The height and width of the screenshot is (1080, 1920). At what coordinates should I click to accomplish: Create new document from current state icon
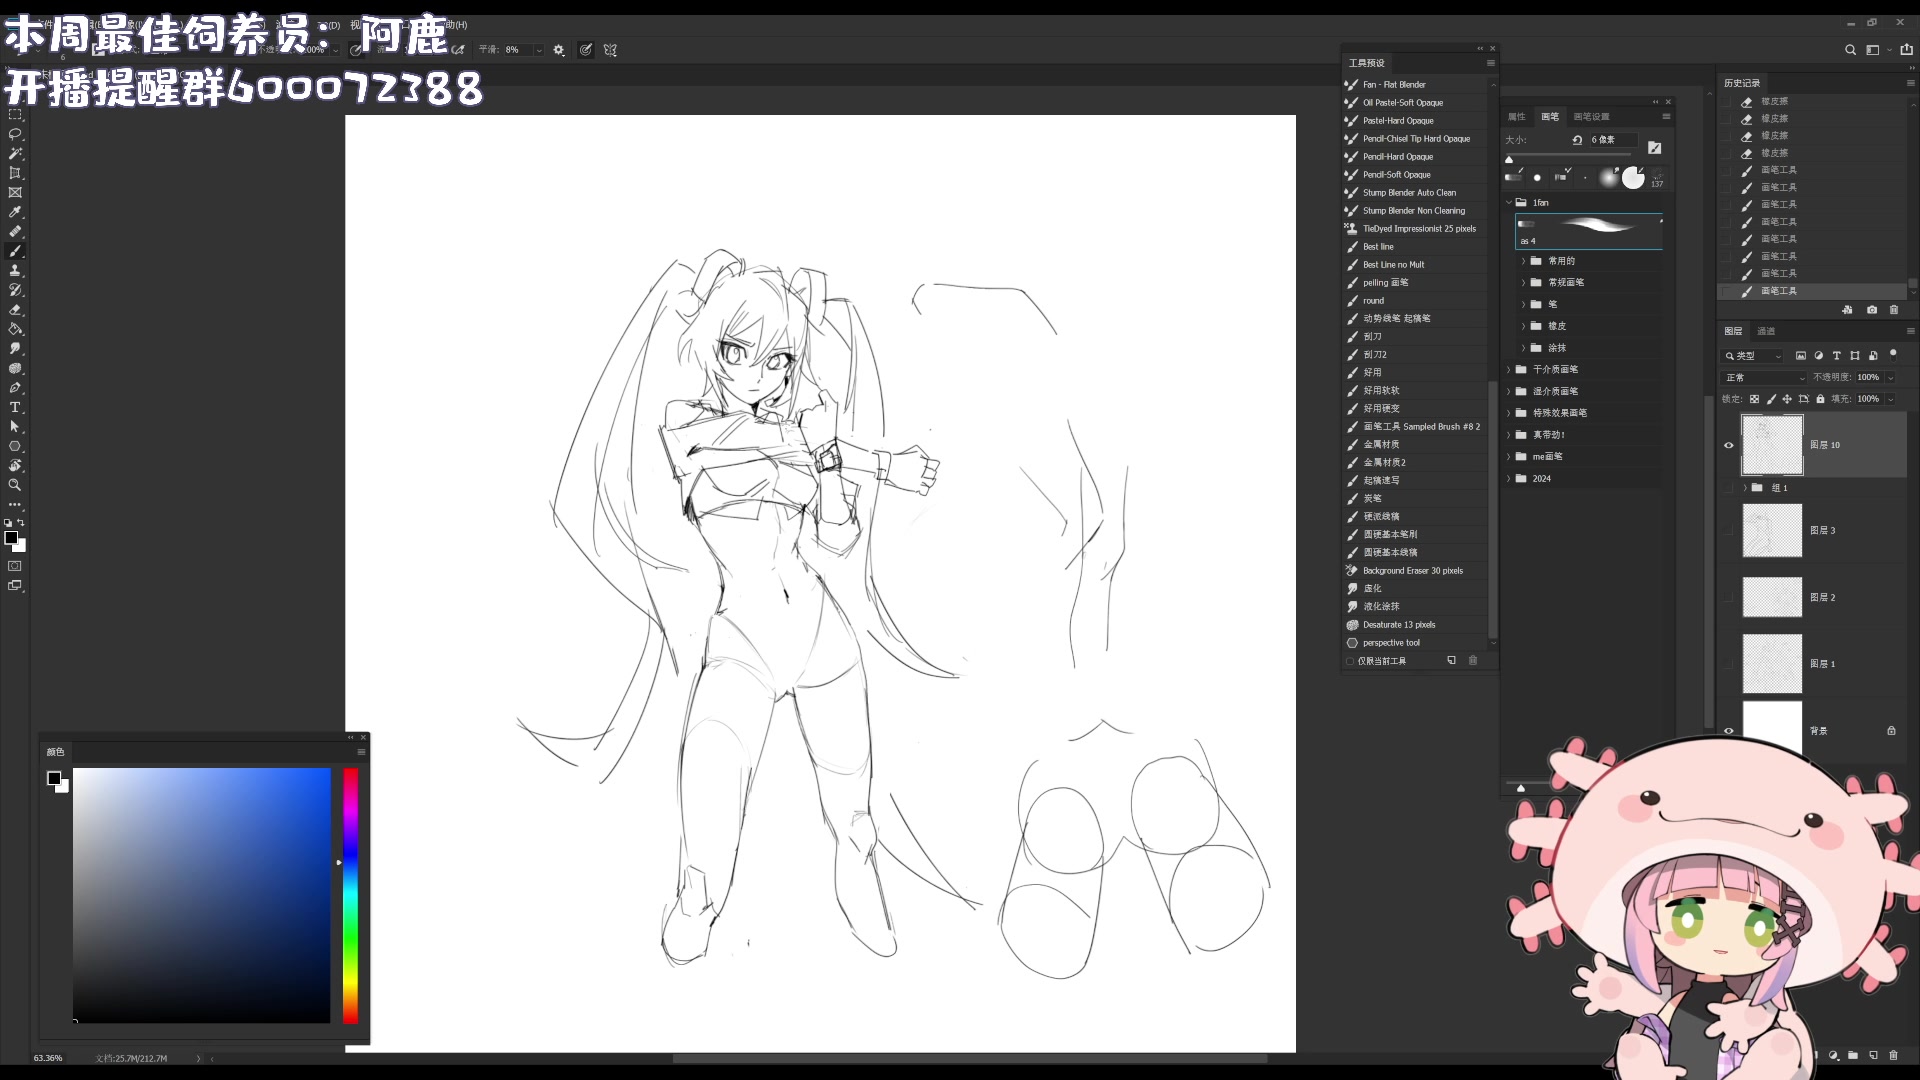pyautogui.click(x=1847, y=310)
